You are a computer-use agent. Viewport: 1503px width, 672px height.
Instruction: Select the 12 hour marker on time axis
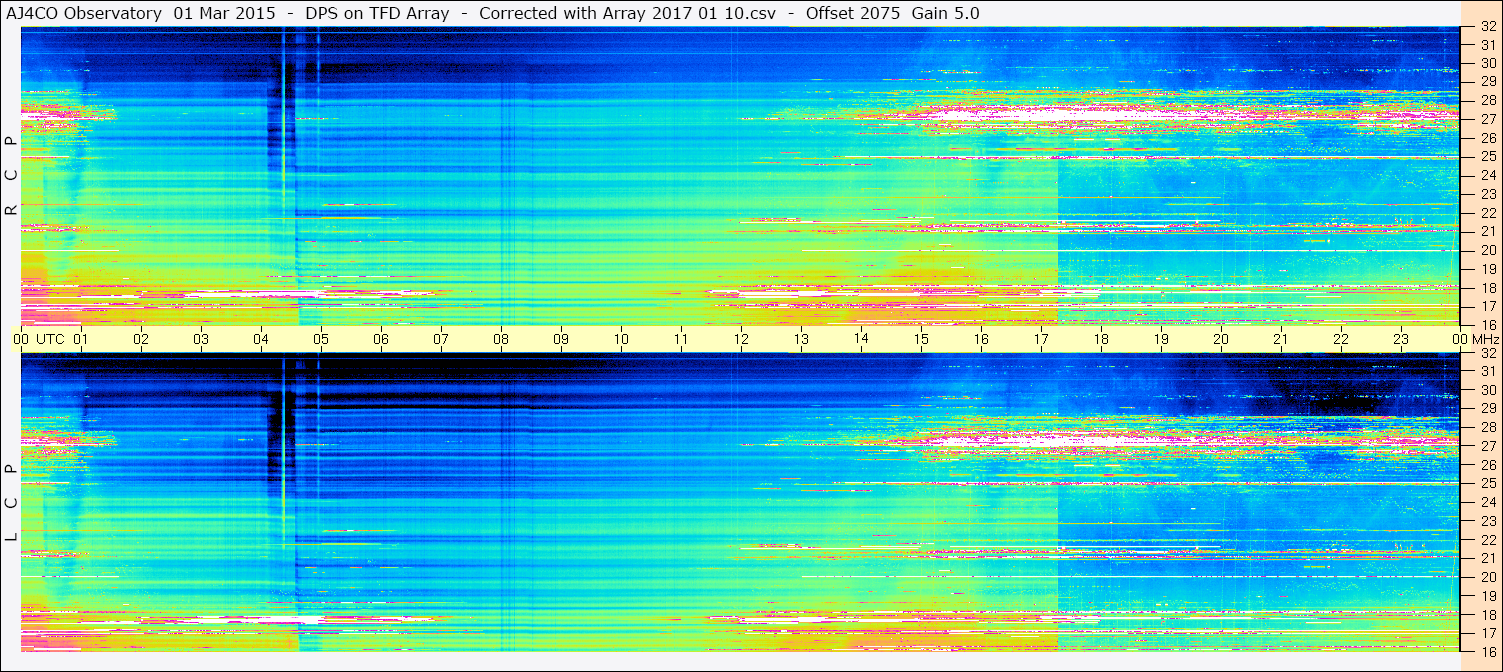(x=741, y=339)
